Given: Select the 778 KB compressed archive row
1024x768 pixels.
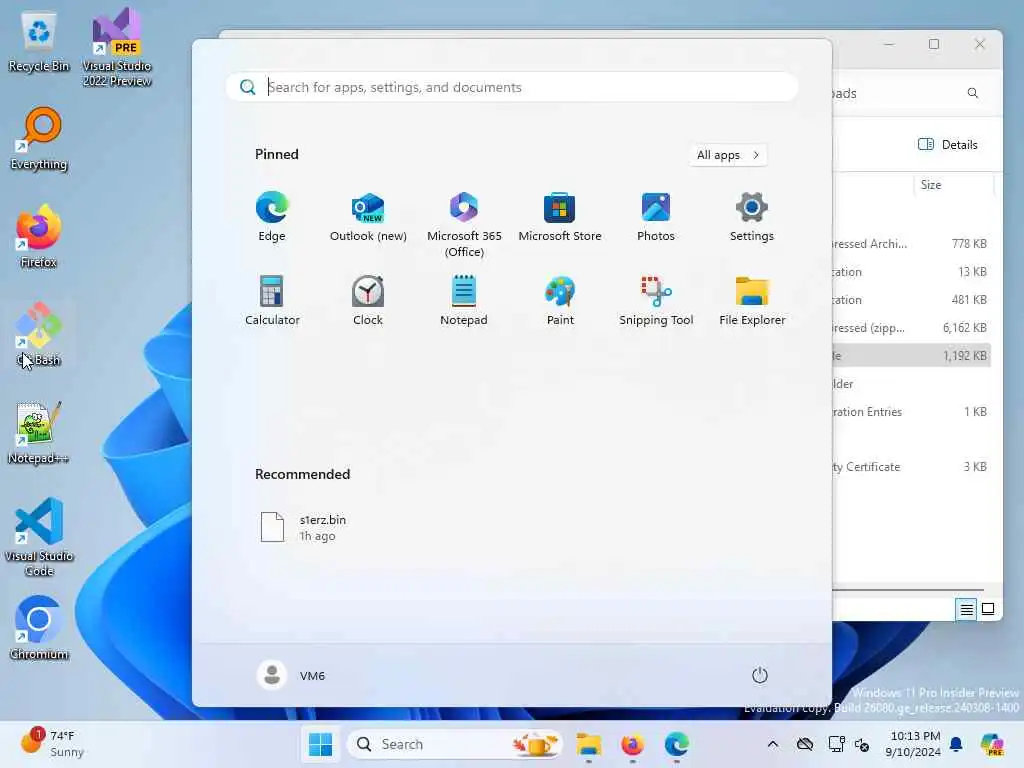Looking at the screenshot, I should [x=912, y=244].
